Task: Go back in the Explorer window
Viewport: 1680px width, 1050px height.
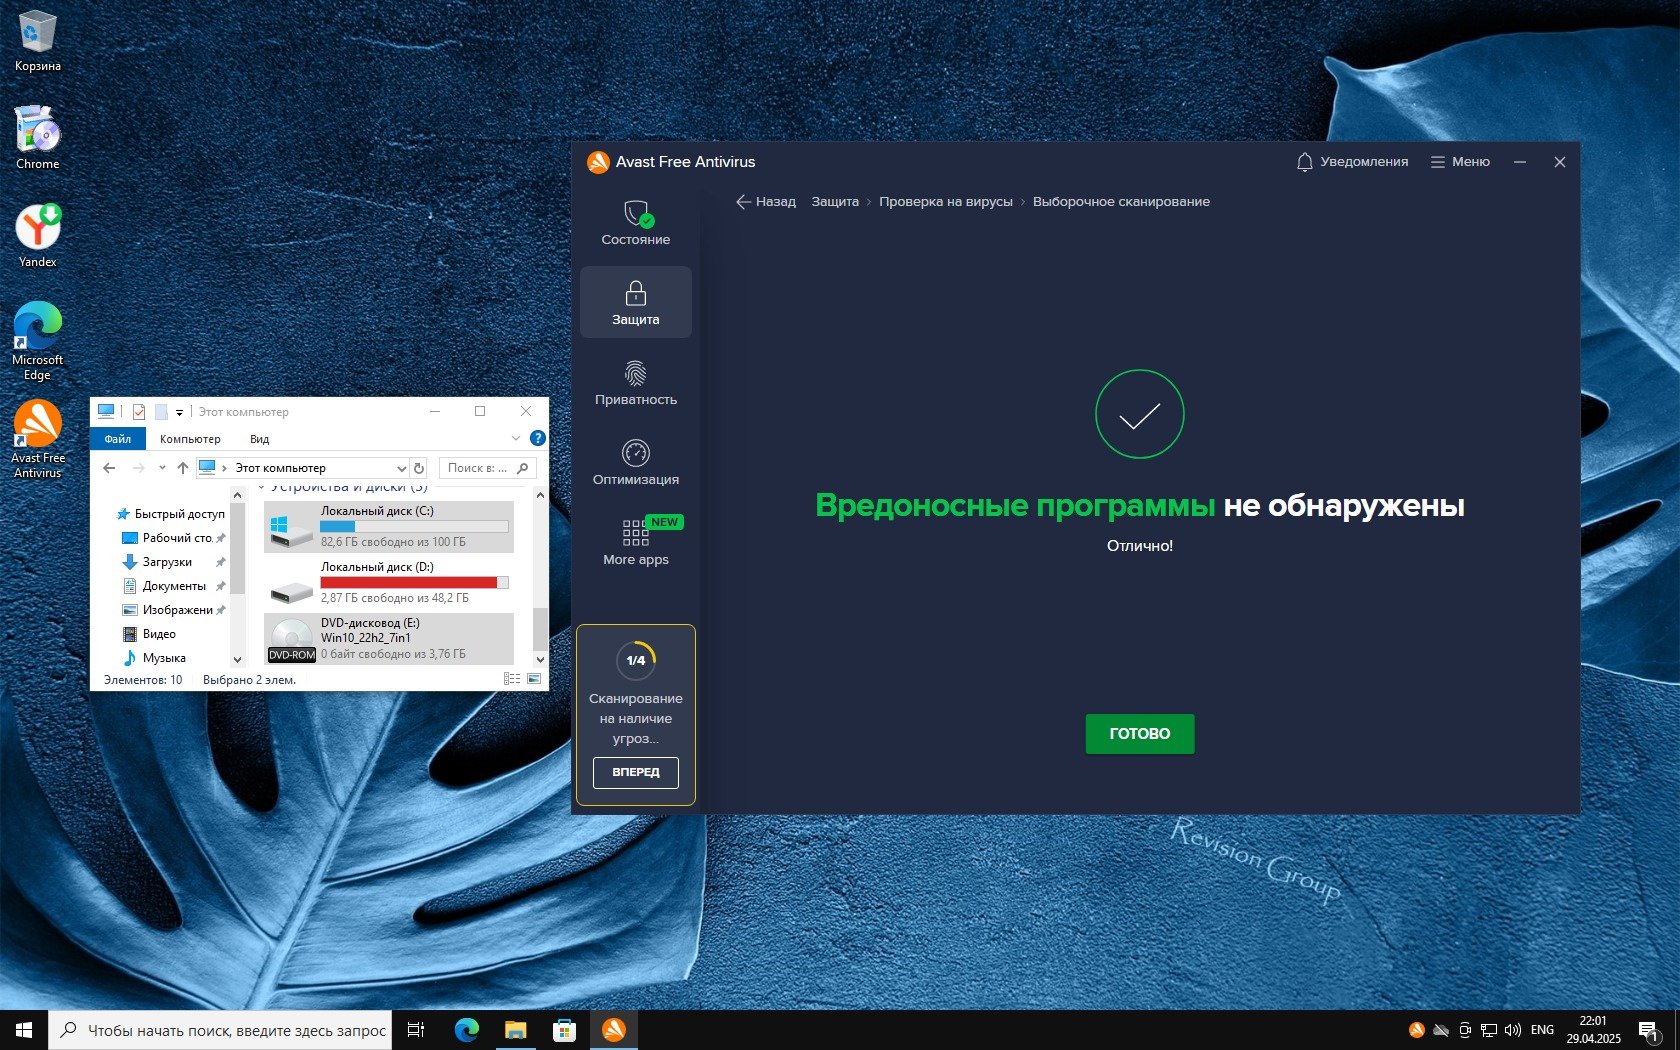Action: click(109, 468)
